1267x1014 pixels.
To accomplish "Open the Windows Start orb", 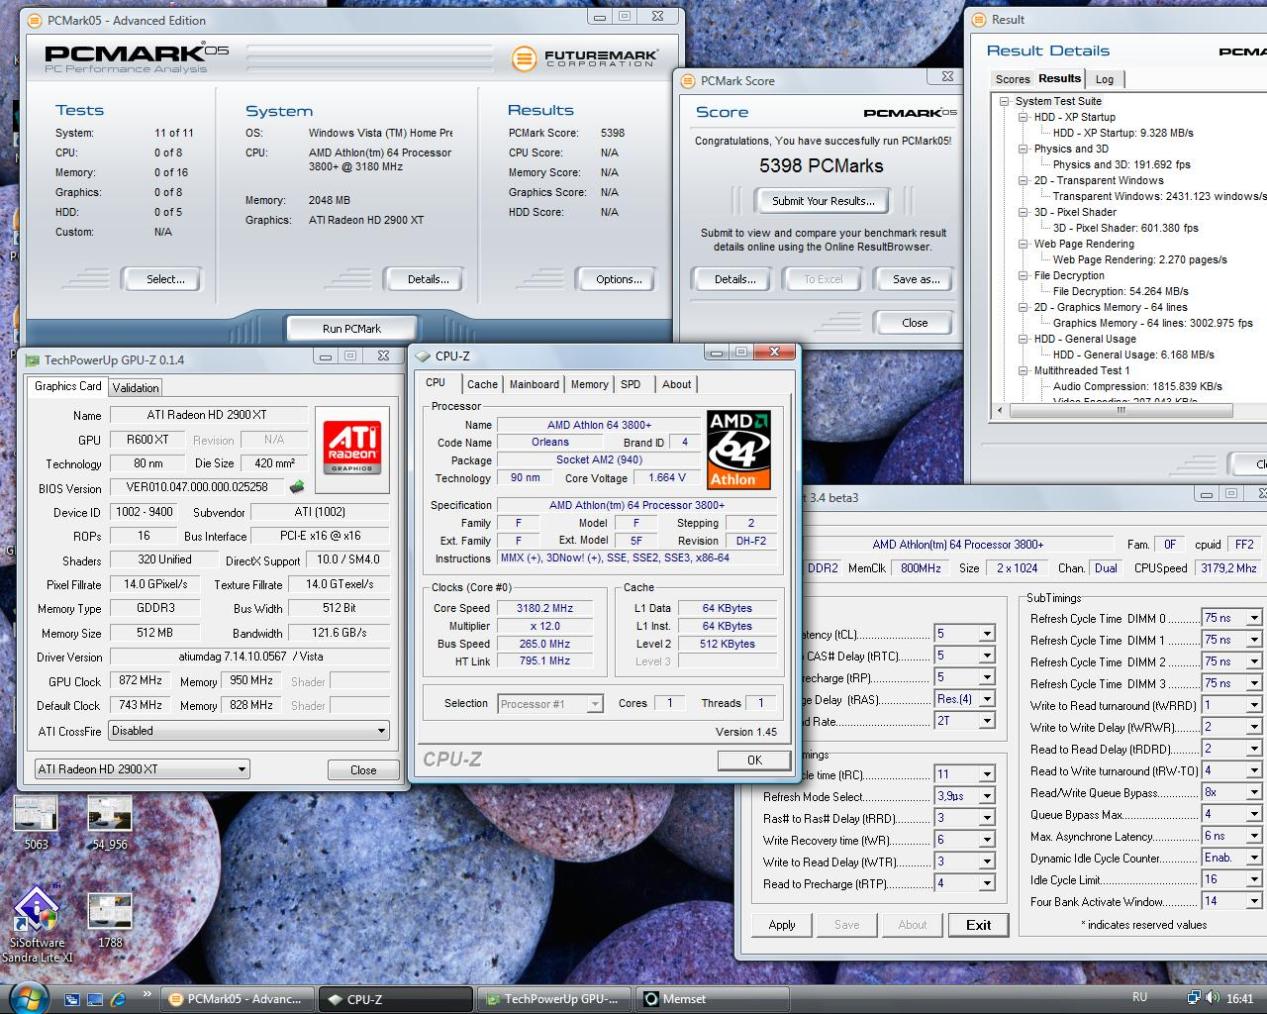I will (x=29, y=997).
